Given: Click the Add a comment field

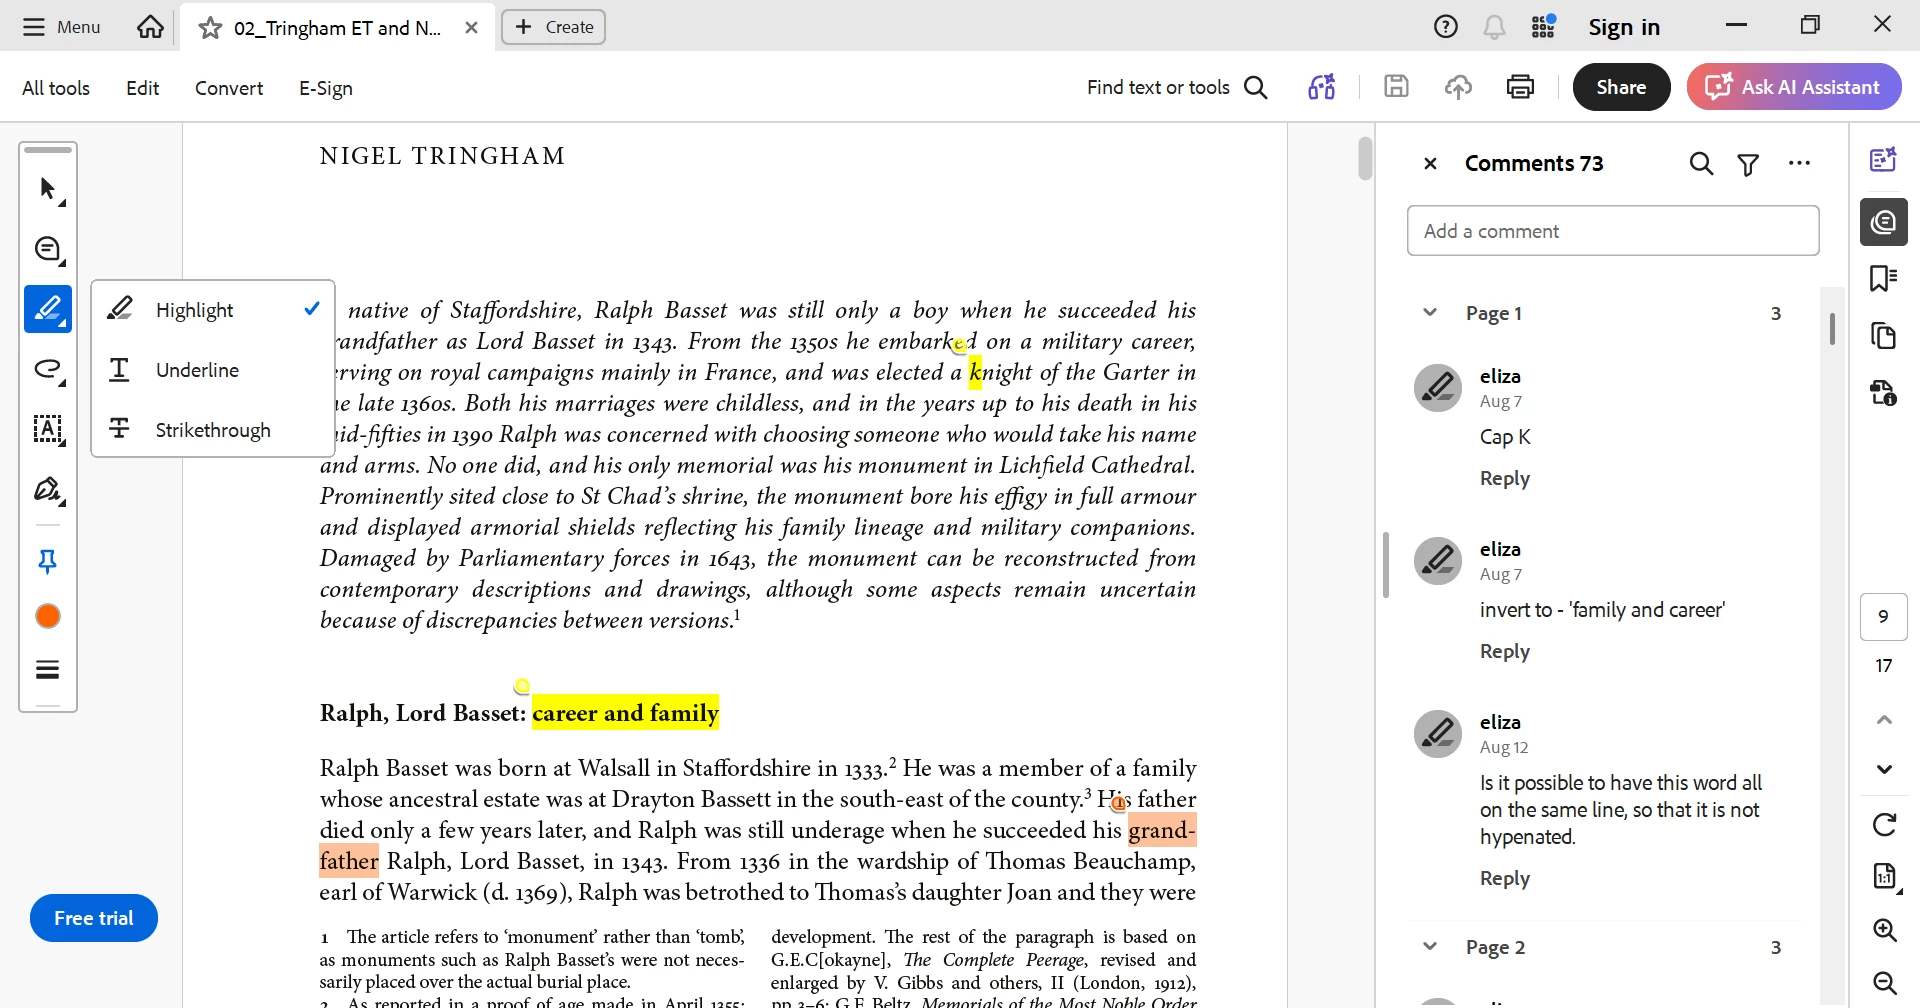Looking at the screenshot, I should pyautogui.click(x=1613, y=231).
